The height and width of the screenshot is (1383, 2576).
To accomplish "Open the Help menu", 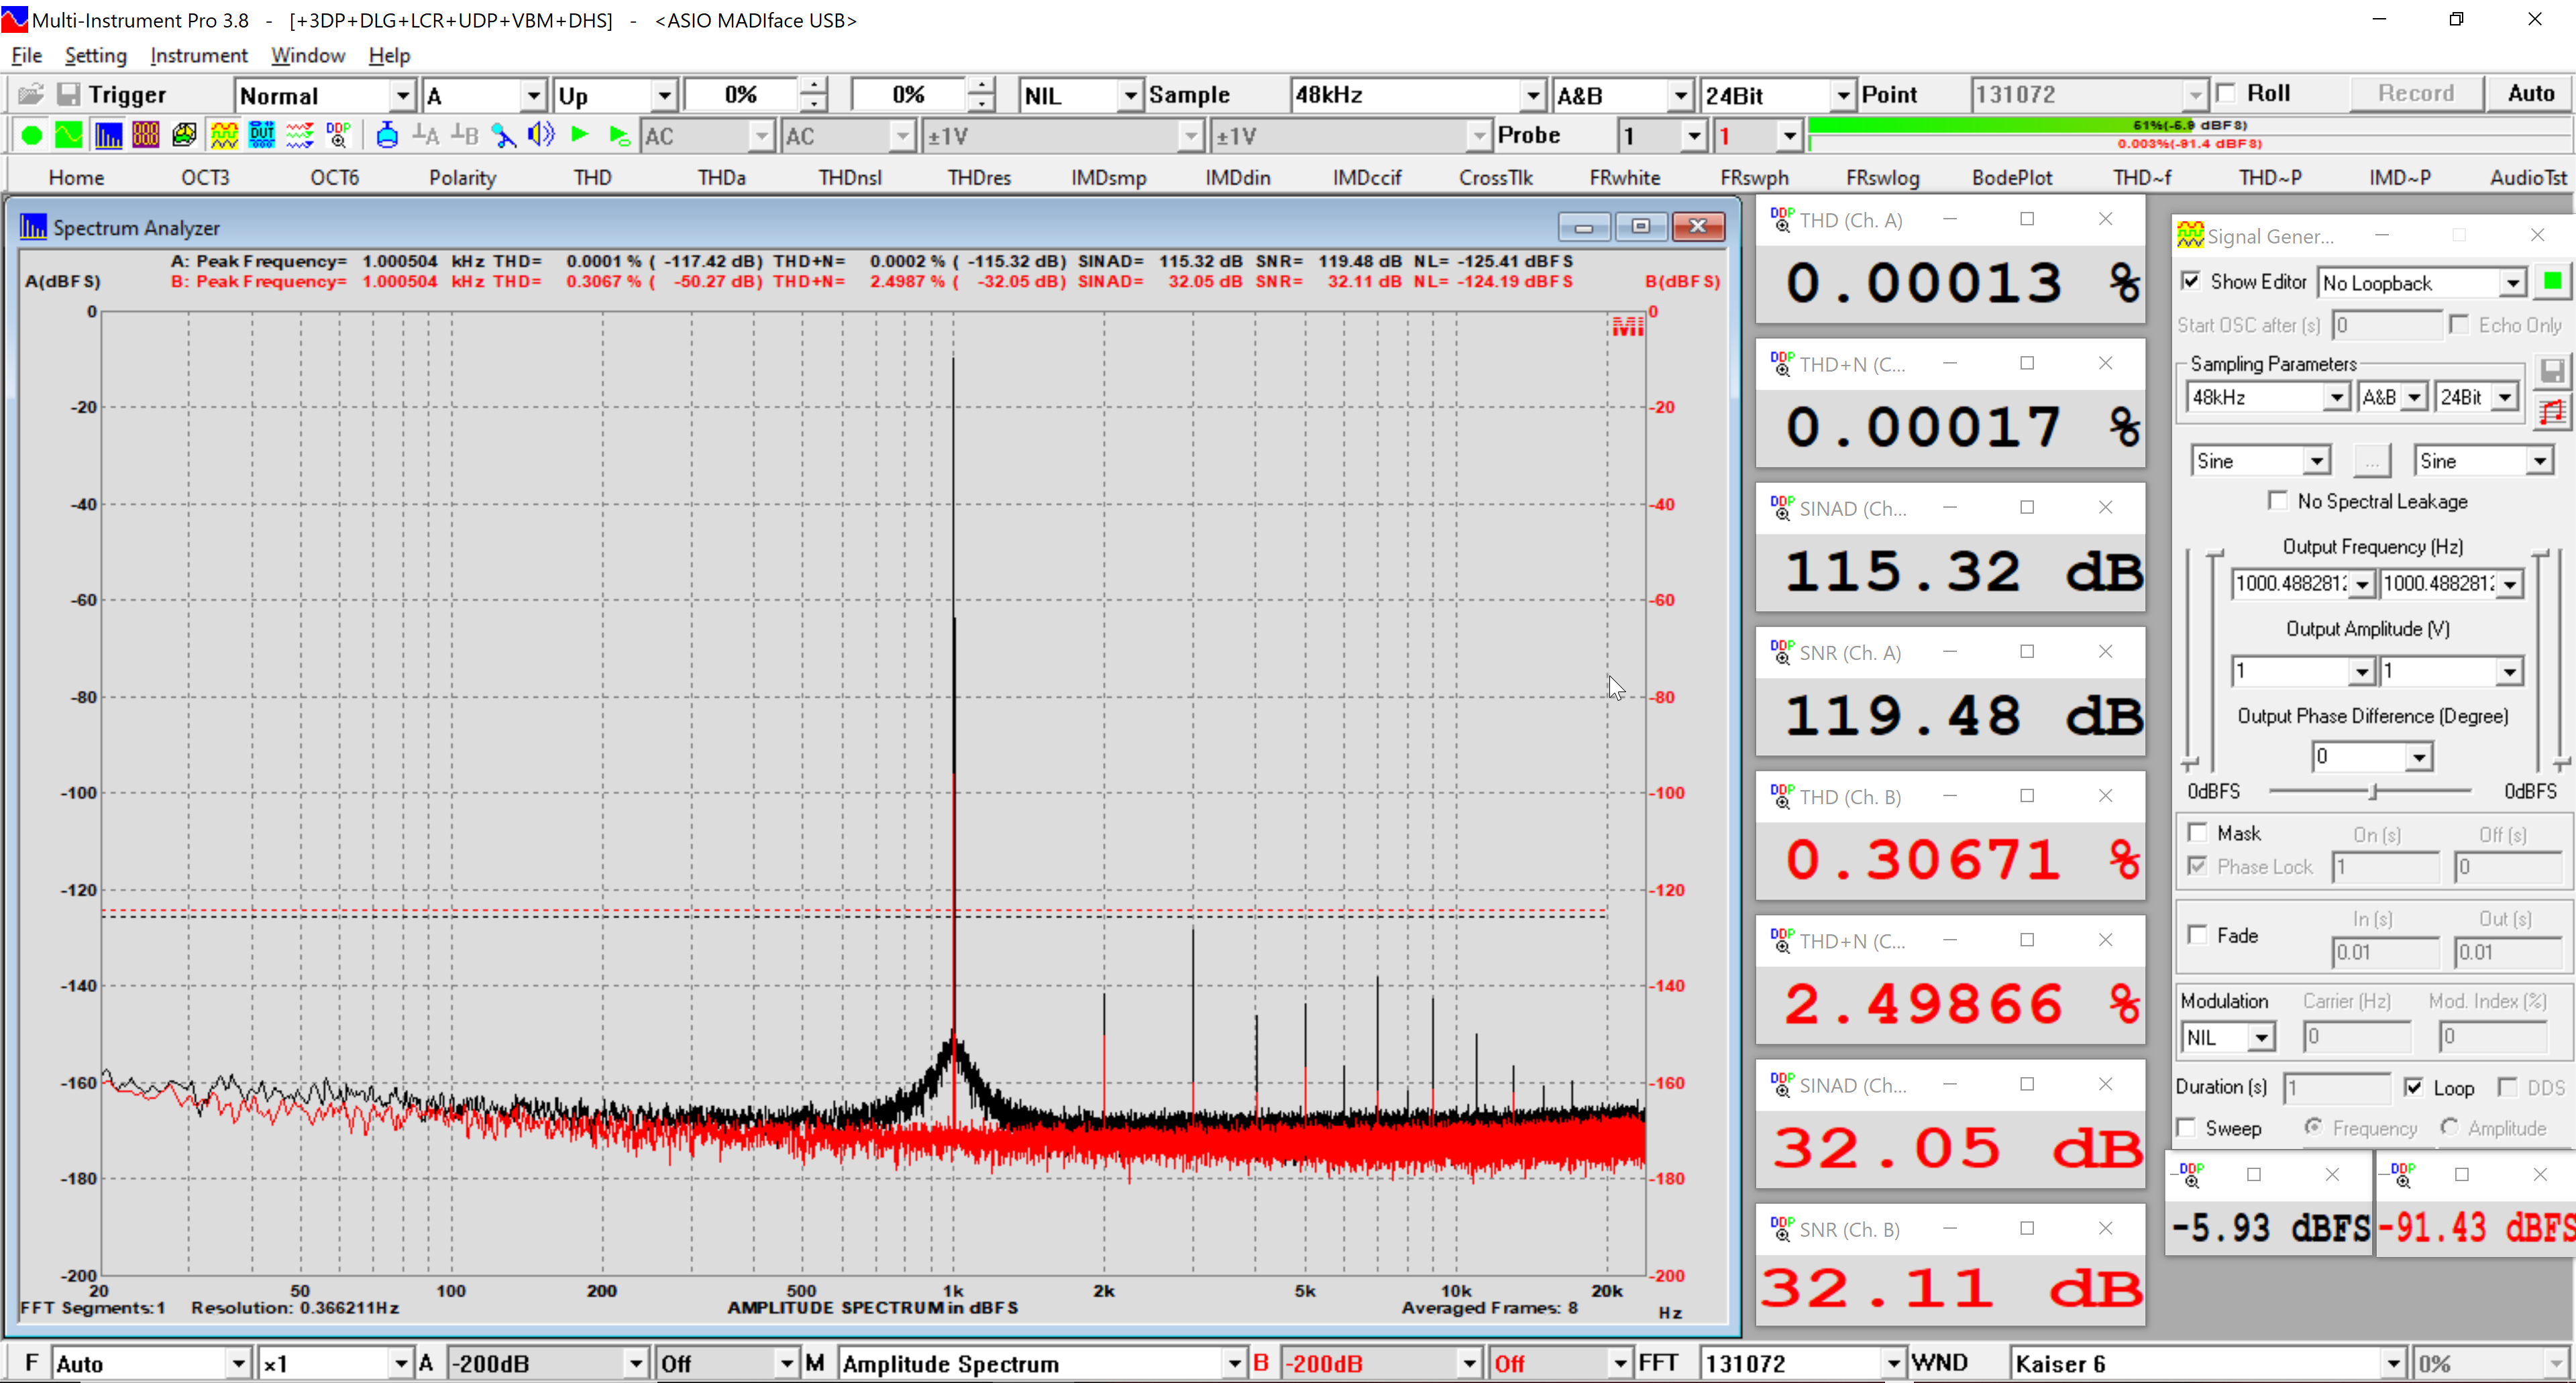I will [389, 55].
